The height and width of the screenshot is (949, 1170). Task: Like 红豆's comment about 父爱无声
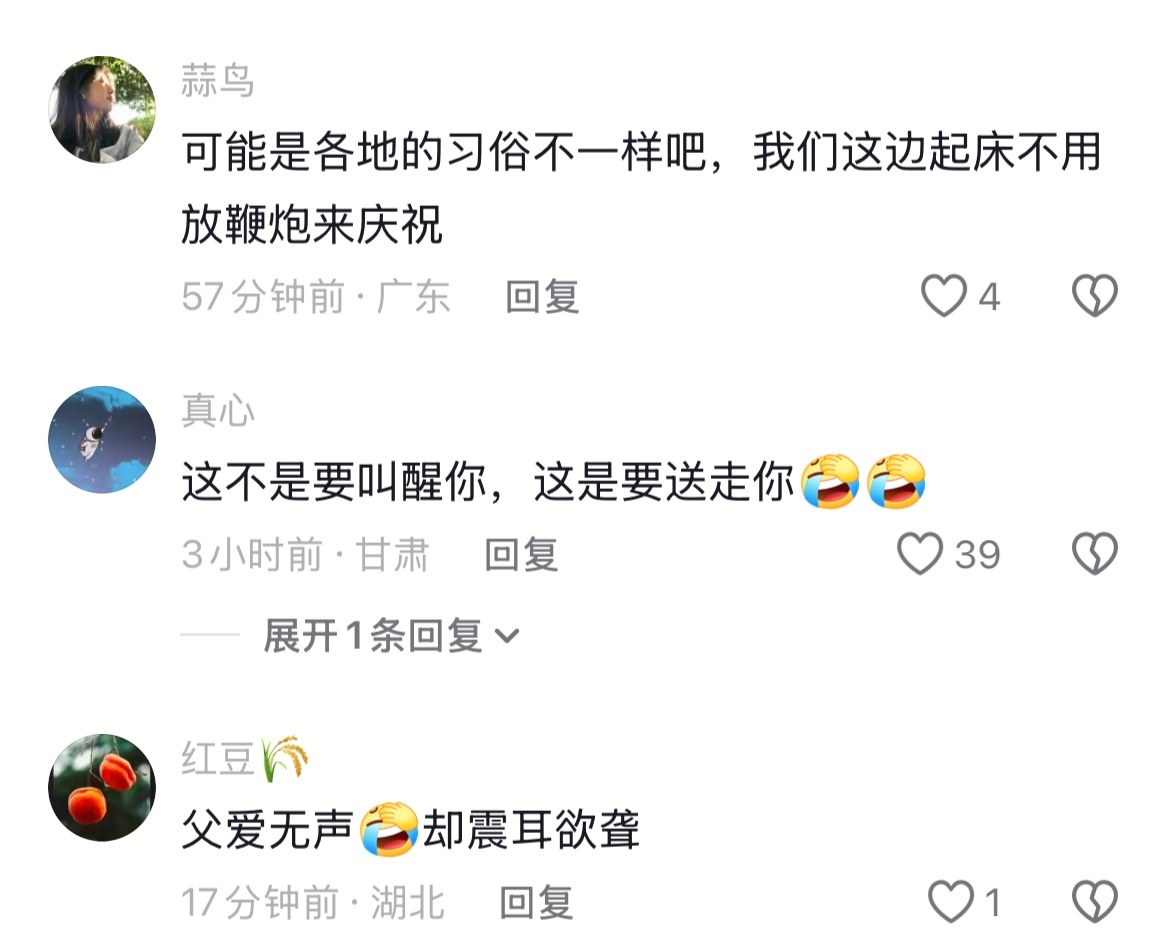[x=951, y=901]
